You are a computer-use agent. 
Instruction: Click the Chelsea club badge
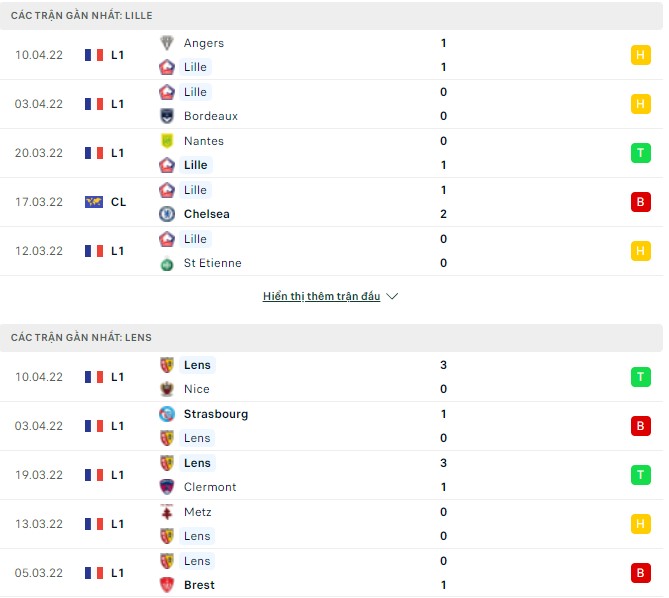coord(167,214)
